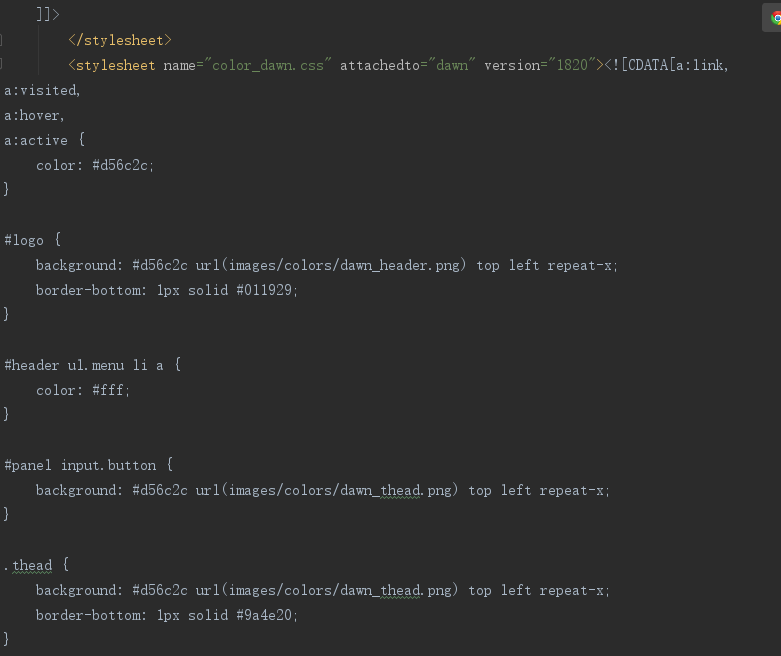
Task: Place cursor on a:active selector
Action: coord(36,140)
